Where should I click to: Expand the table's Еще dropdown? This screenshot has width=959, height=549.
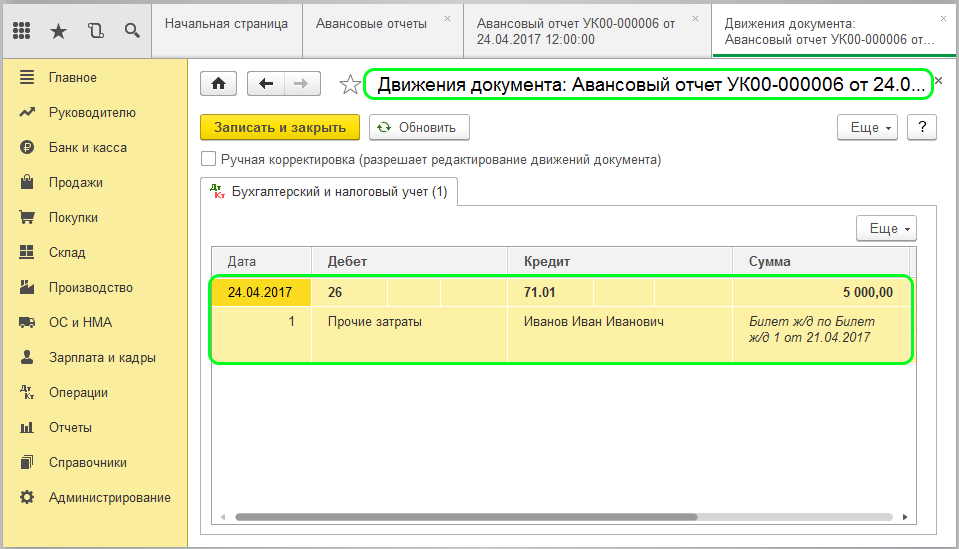click(885, 229)
